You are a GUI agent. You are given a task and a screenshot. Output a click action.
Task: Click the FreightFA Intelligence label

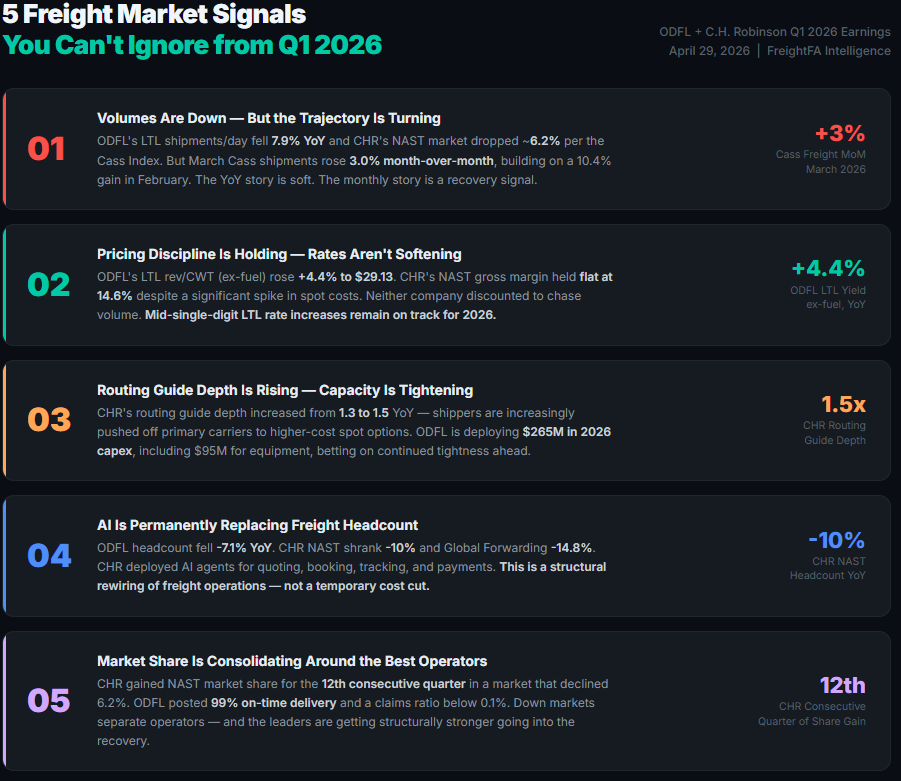point(829,51)
